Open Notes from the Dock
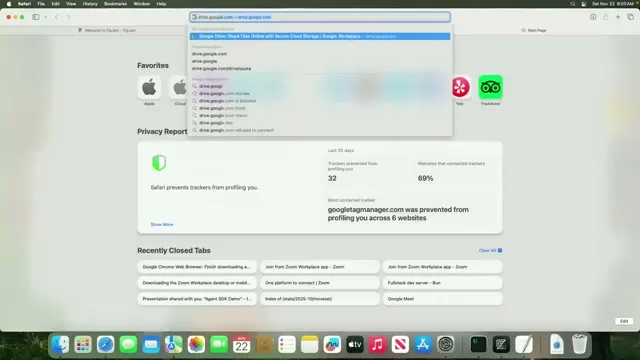This screenshot has height=360, width=640. coord(309,344)
